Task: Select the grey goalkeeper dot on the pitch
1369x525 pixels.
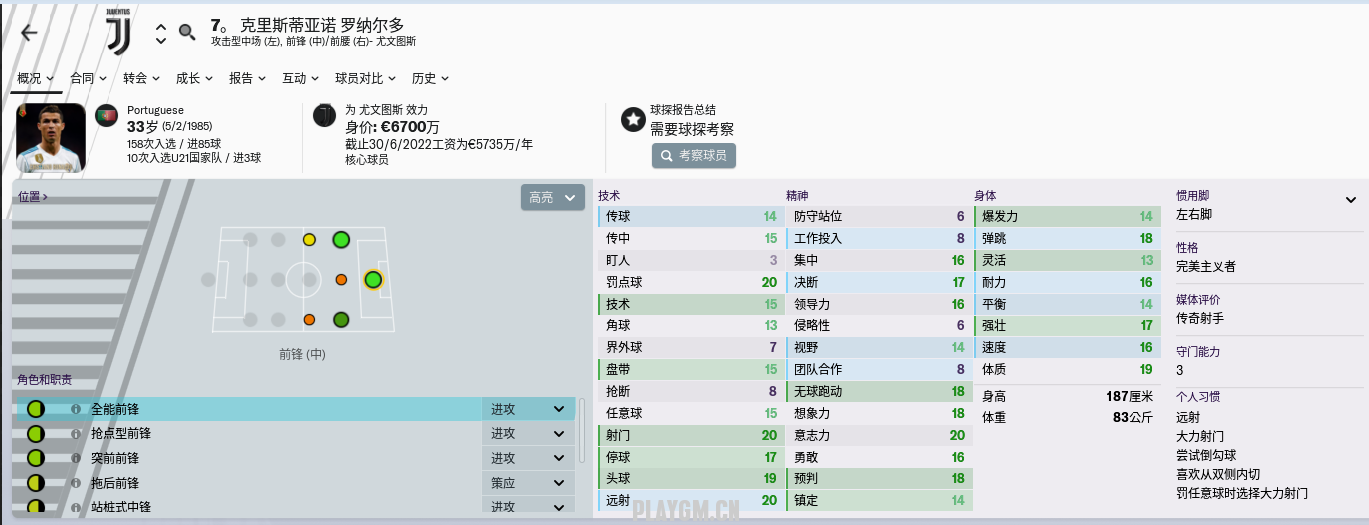Action: (x=208, y=279)
